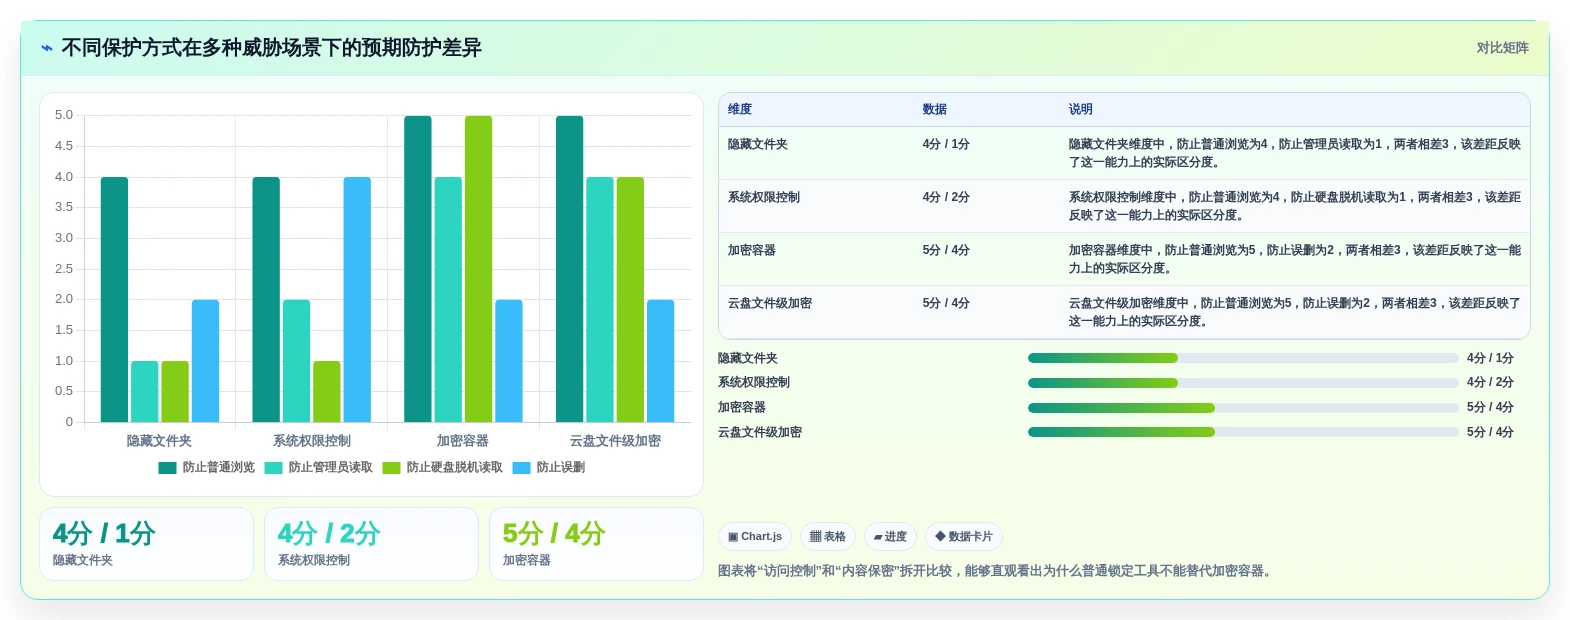
Task: Click the 系统权限控制 x-axis label in chart
Action: (x=312, y=441)
